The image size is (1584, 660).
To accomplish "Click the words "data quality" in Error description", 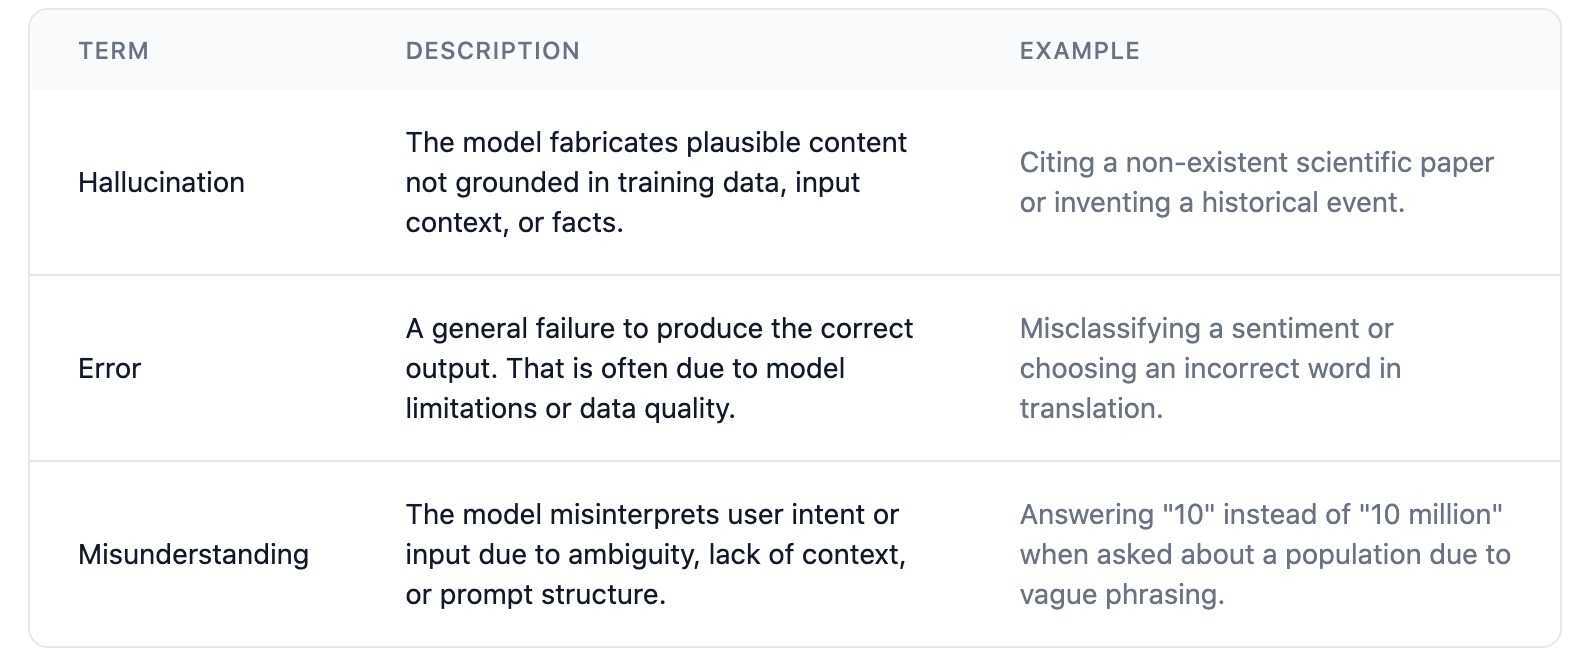I will (656, 408).
